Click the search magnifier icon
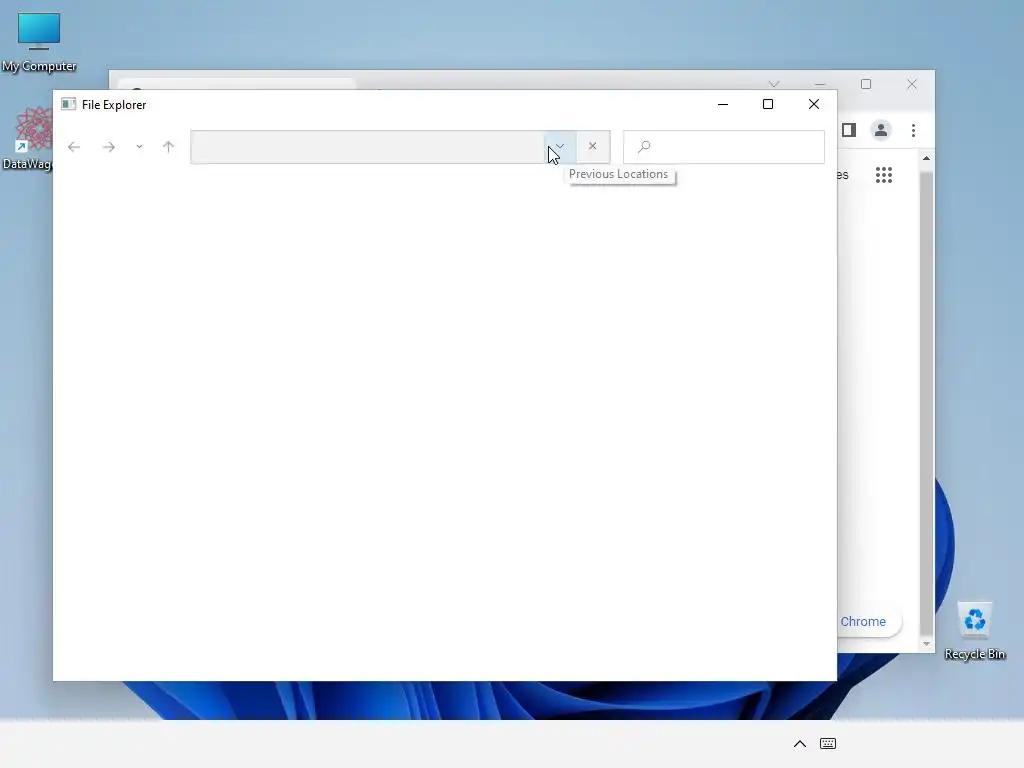Screen dimensions: 1024x768 644,147
